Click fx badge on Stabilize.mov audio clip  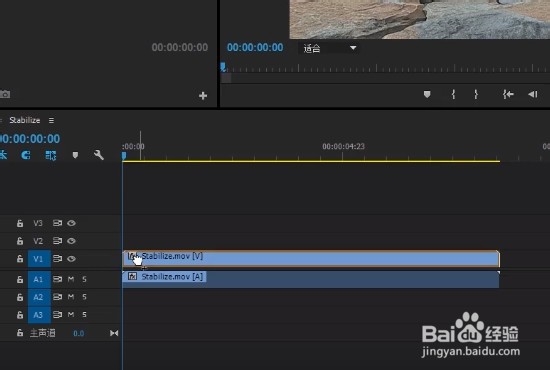pyautogui.click(x=132, y=277)
